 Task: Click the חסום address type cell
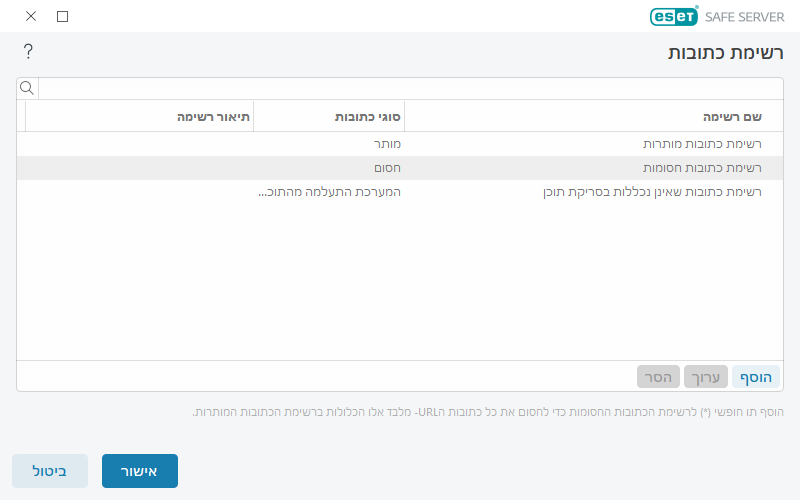(x=387, y=168)
